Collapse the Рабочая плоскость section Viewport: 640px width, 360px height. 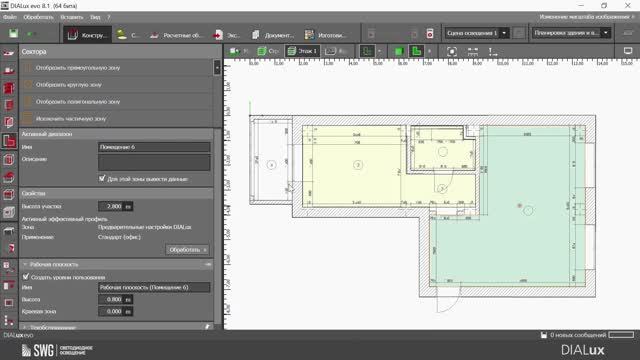point(25,264)
